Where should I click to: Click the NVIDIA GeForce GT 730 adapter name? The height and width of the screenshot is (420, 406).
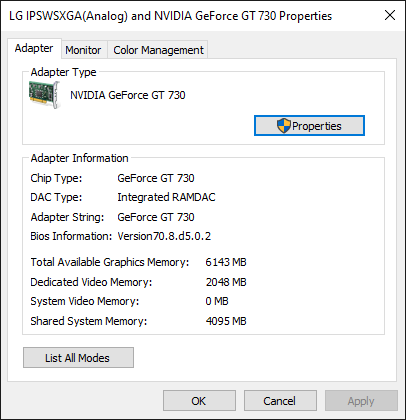pos(128,95)
